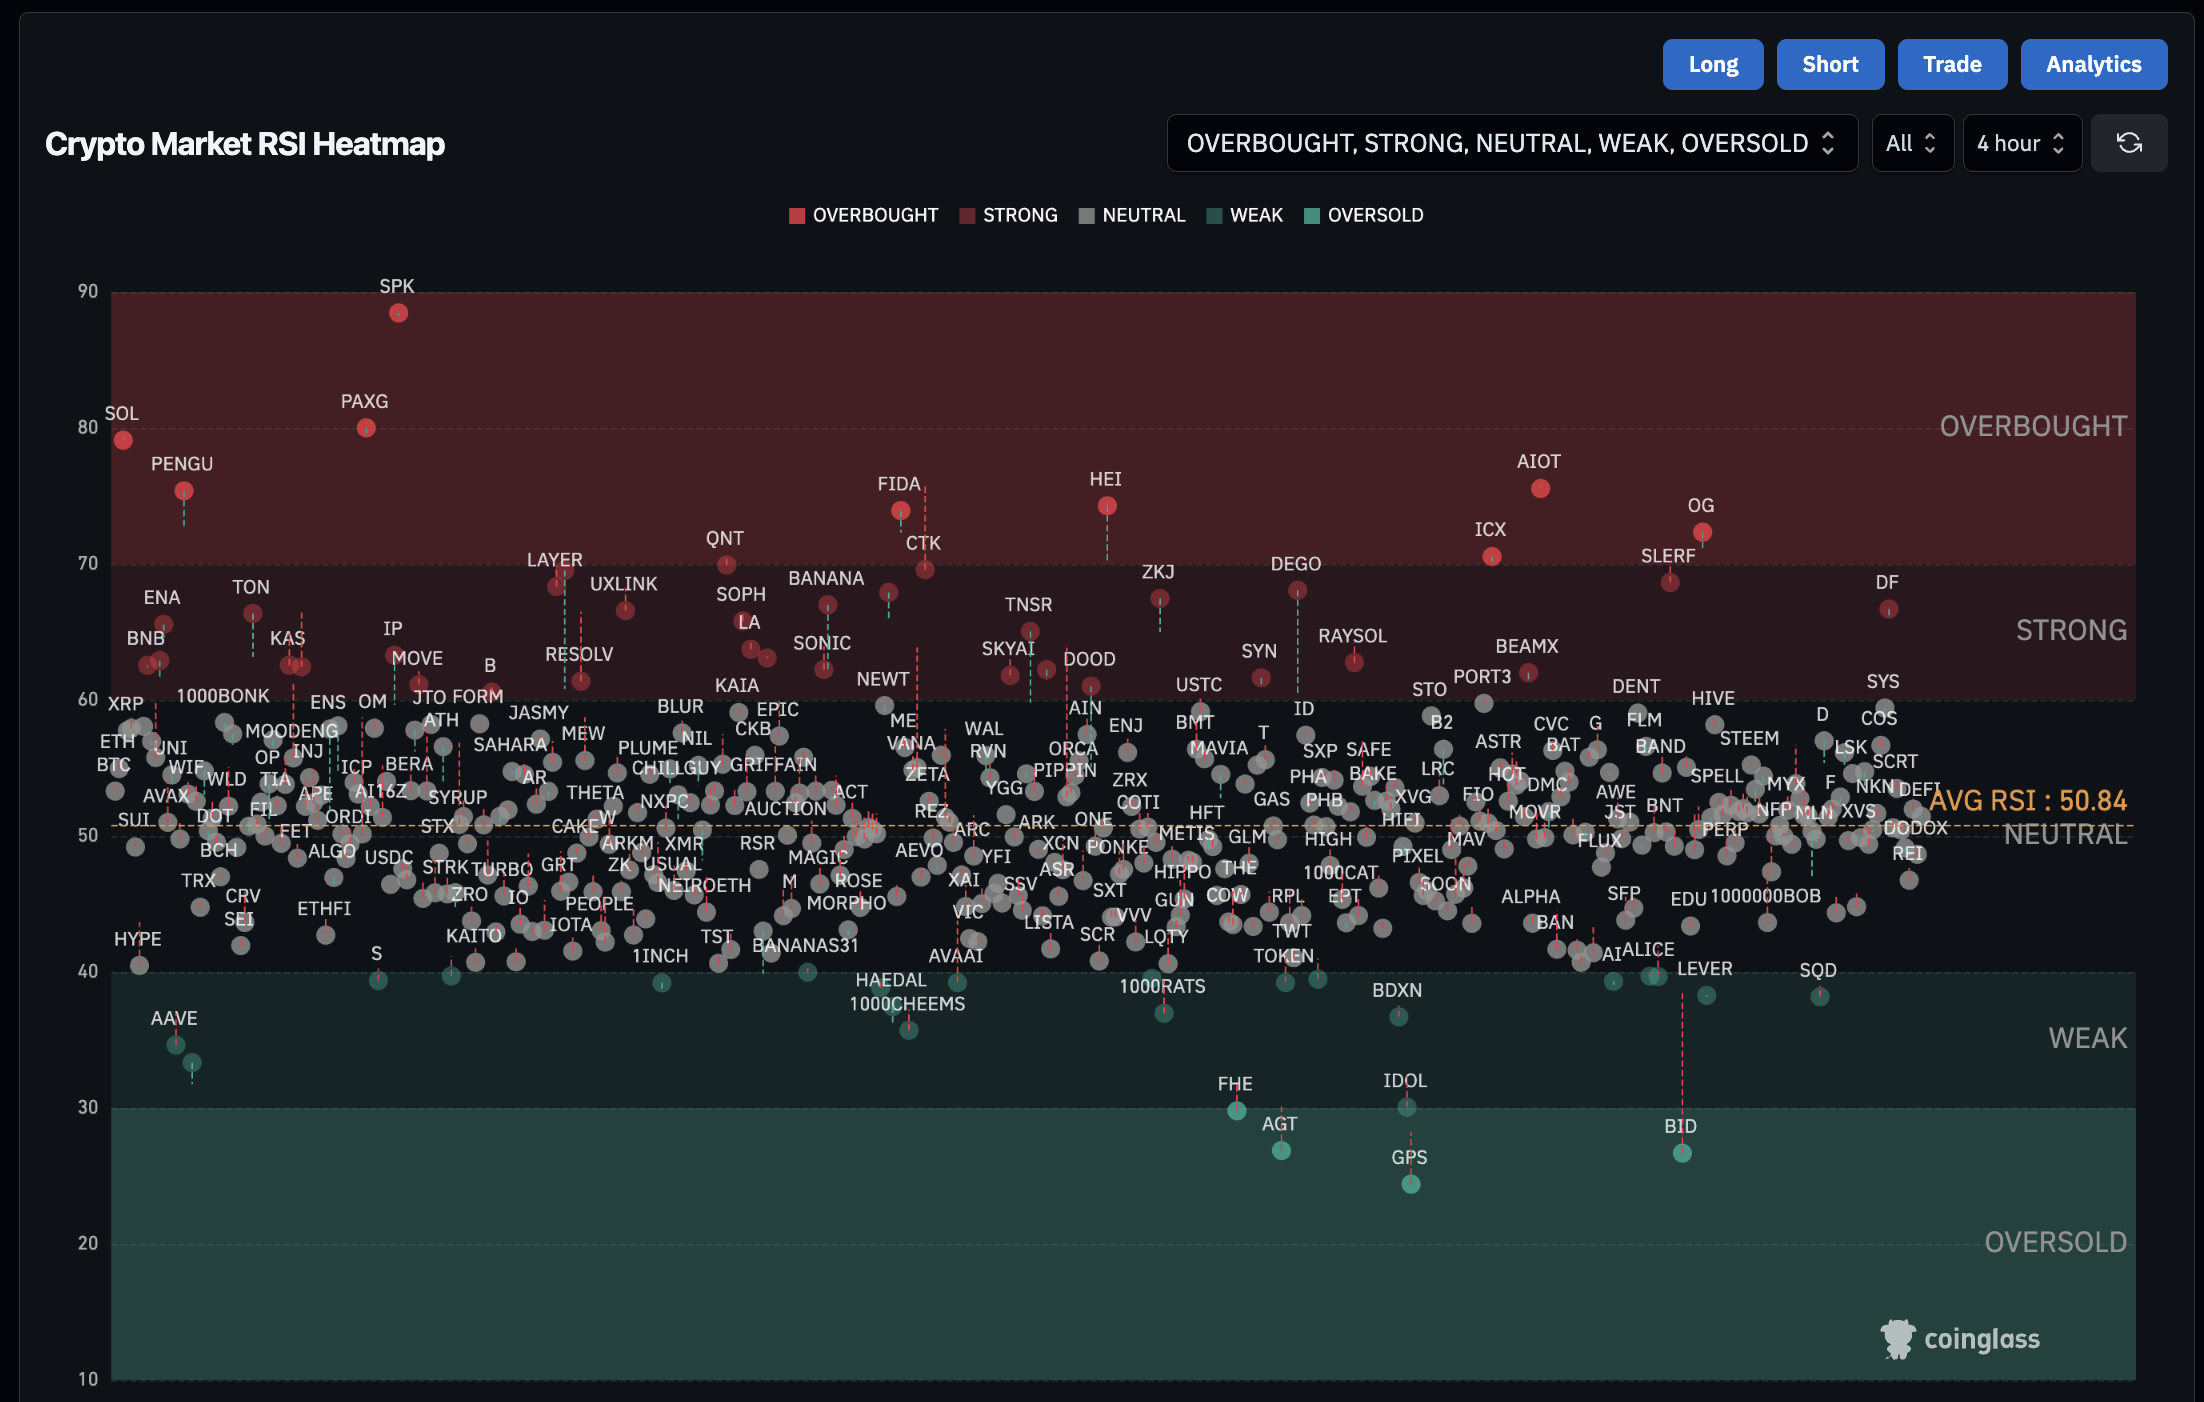Select the AGT data point

[x=1281, y=1150]
